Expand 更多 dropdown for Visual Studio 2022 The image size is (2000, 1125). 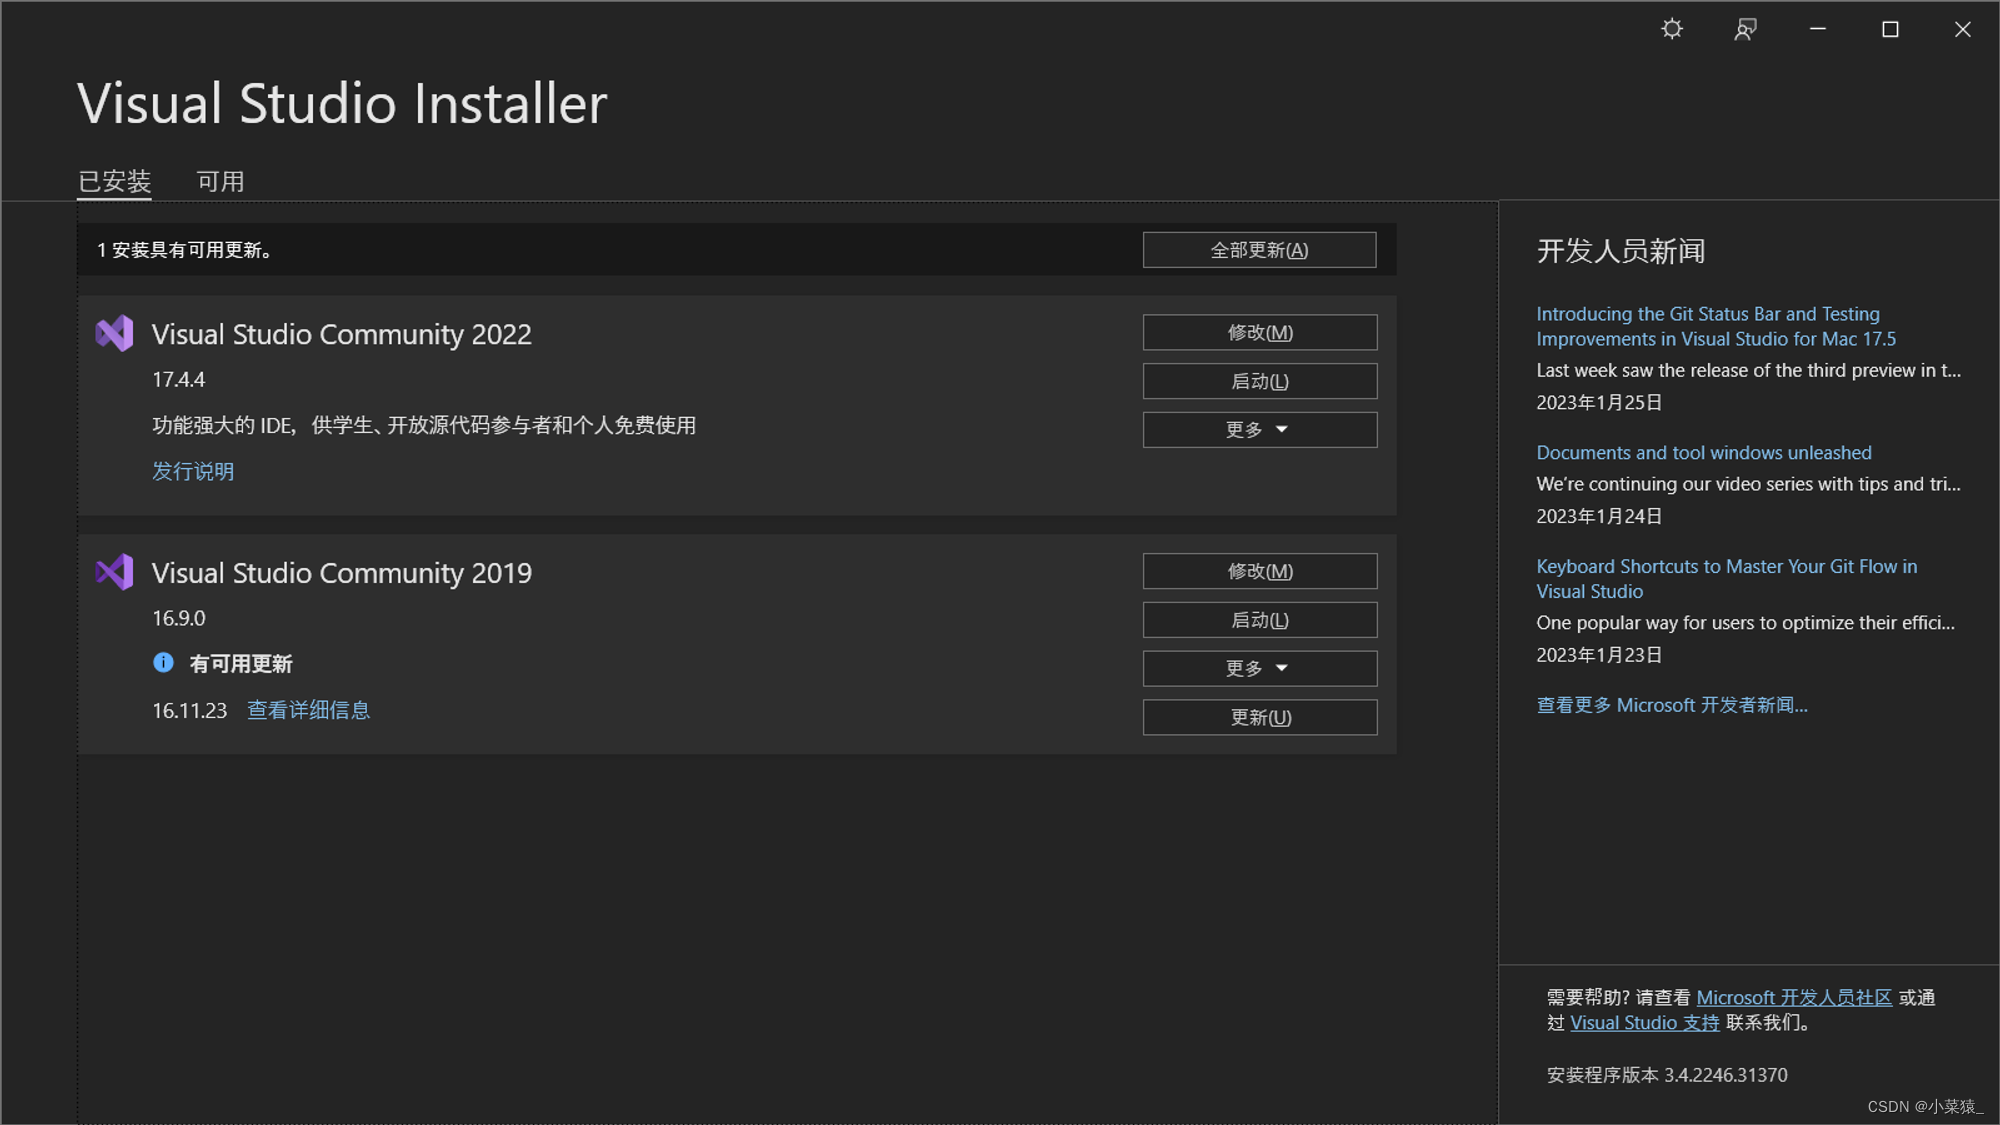click(1259, 430)
